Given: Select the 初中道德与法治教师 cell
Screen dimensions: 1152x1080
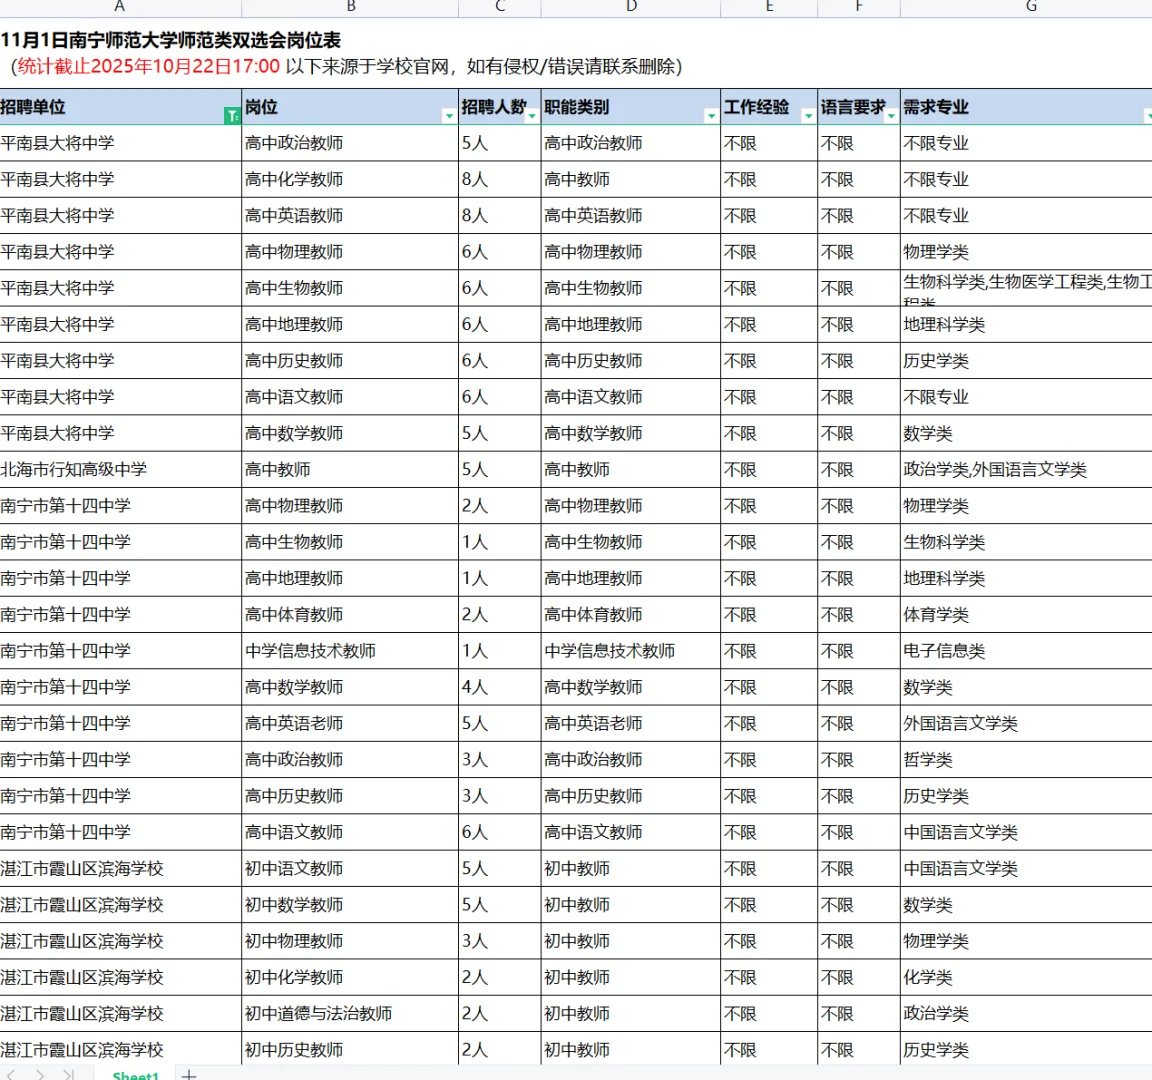Looking at the screenshot, I should click(350, 1014).
